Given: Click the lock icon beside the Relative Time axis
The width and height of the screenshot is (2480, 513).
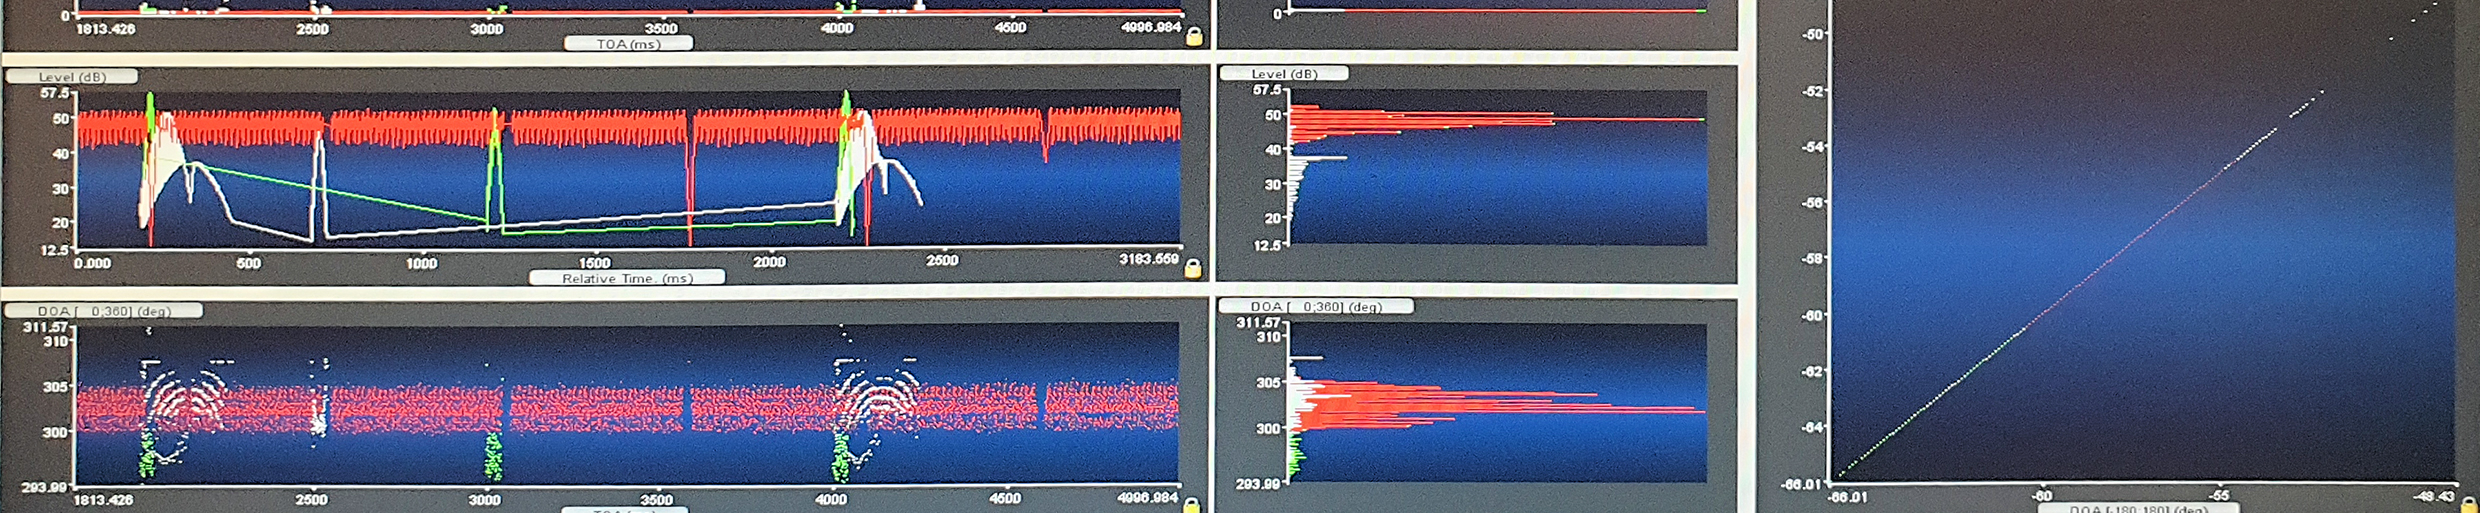Looking at the screenshot, I should pyautogui.click(x=1192, y=268).
